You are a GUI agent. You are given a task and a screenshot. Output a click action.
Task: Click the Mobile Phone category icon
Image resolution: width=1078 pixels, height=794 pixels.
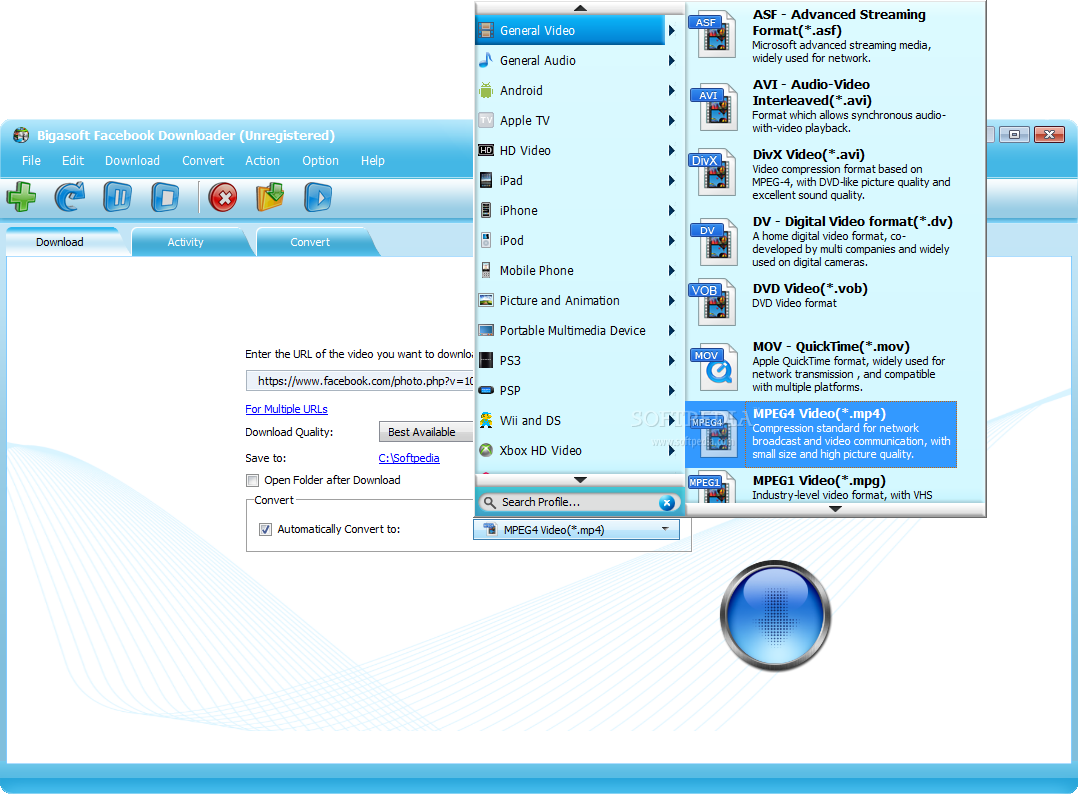[486, 270]
